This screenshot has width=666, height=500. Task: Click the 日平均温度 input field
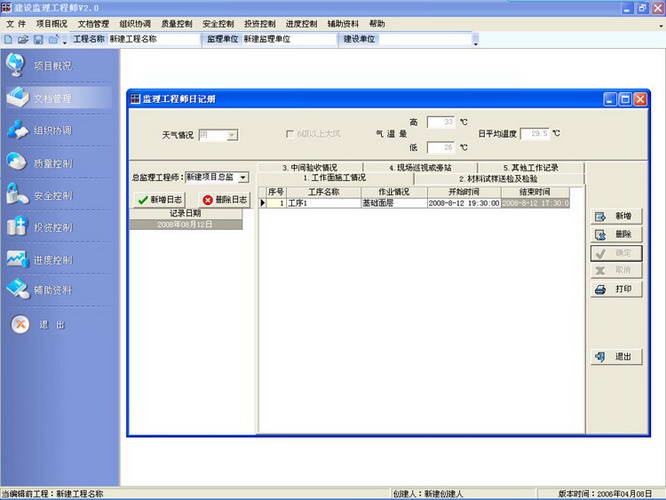(535, 134)
